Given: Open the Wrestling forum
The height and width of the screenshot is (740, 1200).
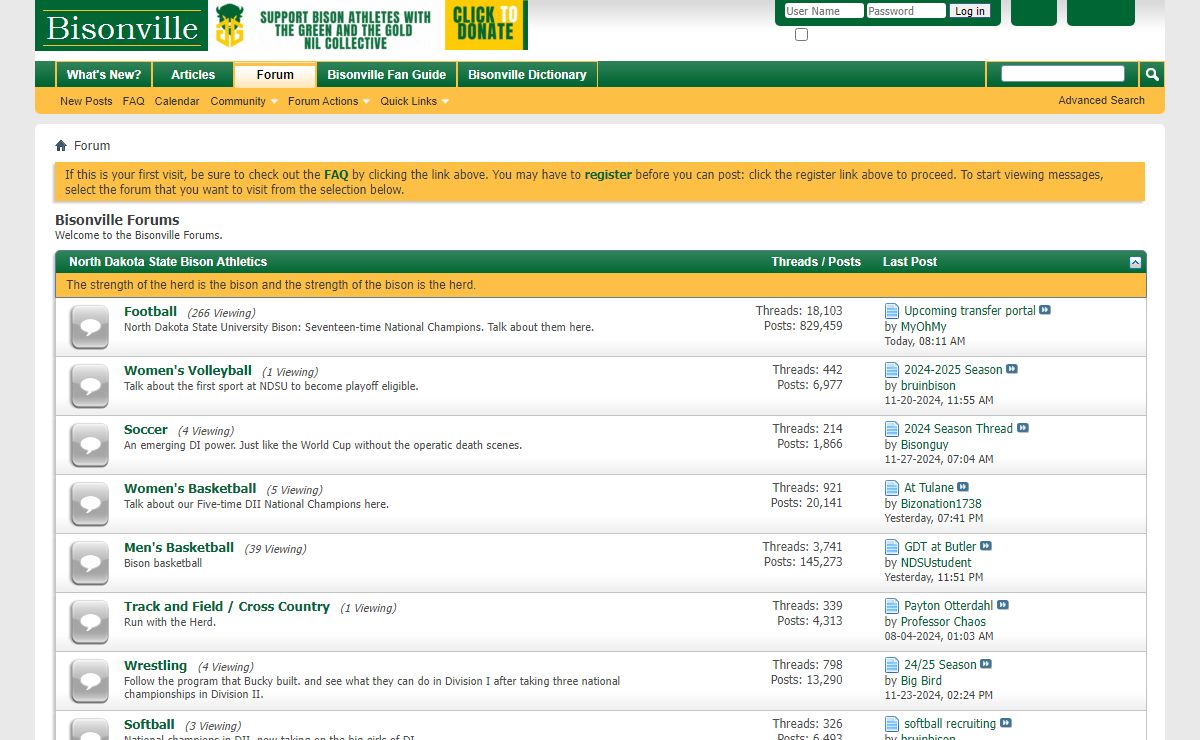Looking at the screenshot, I should pyautogui.click(x=155, y=665).
